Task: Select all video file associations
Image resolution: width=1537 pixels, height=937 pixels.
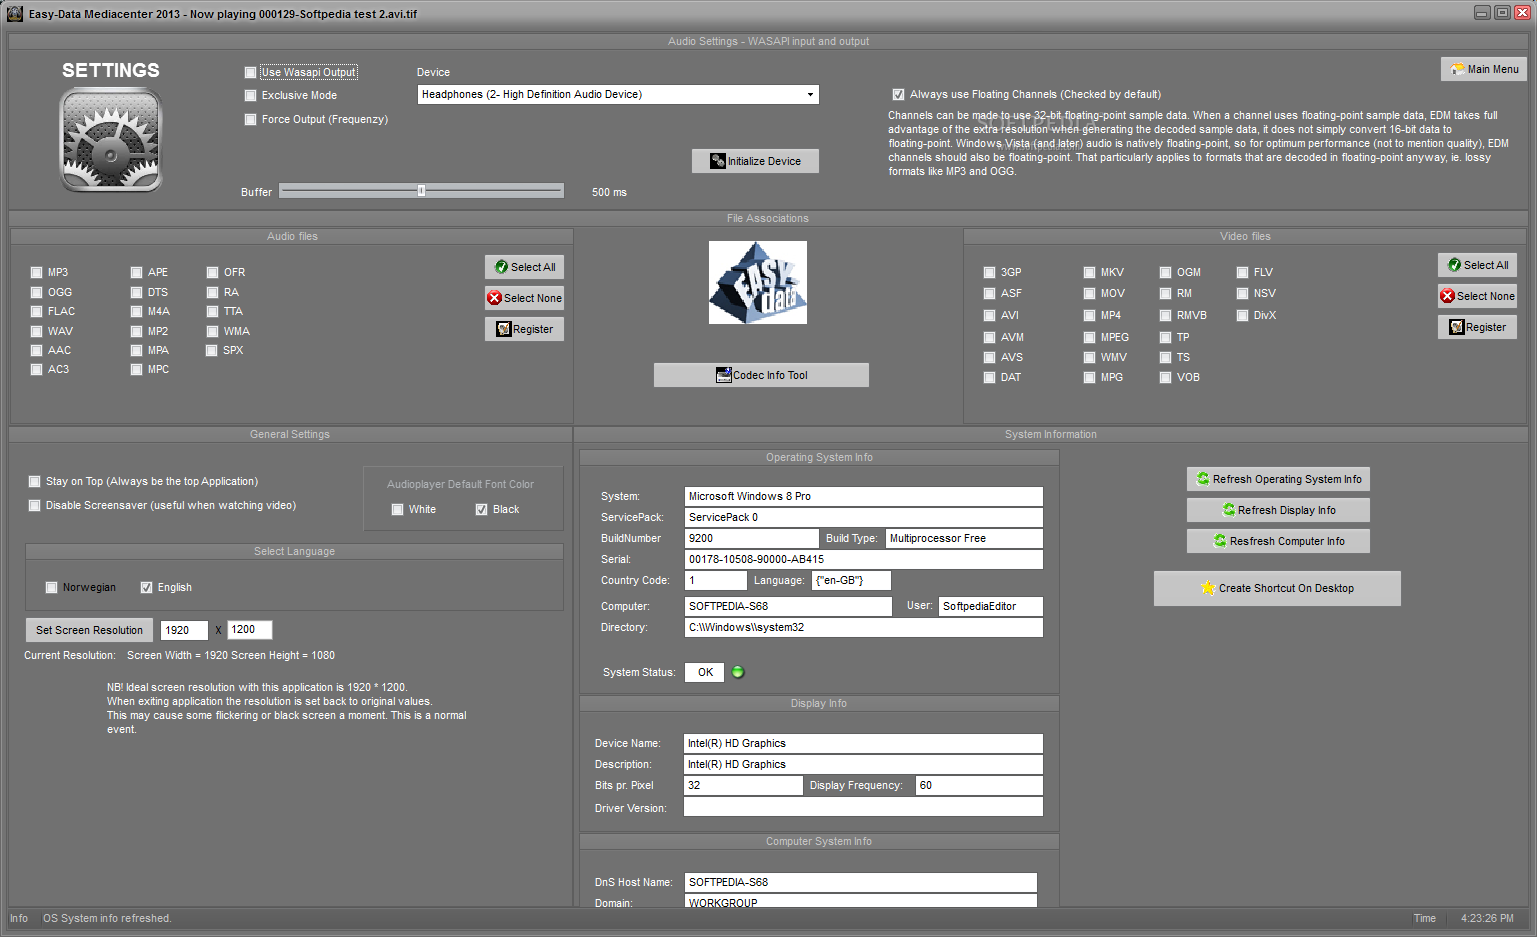Action: coord(1477,265)
